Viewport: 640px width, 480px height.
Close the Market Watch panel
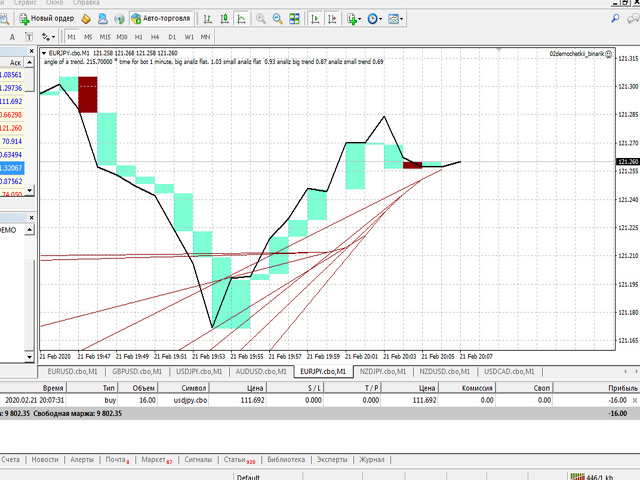(x=31, y=51)
